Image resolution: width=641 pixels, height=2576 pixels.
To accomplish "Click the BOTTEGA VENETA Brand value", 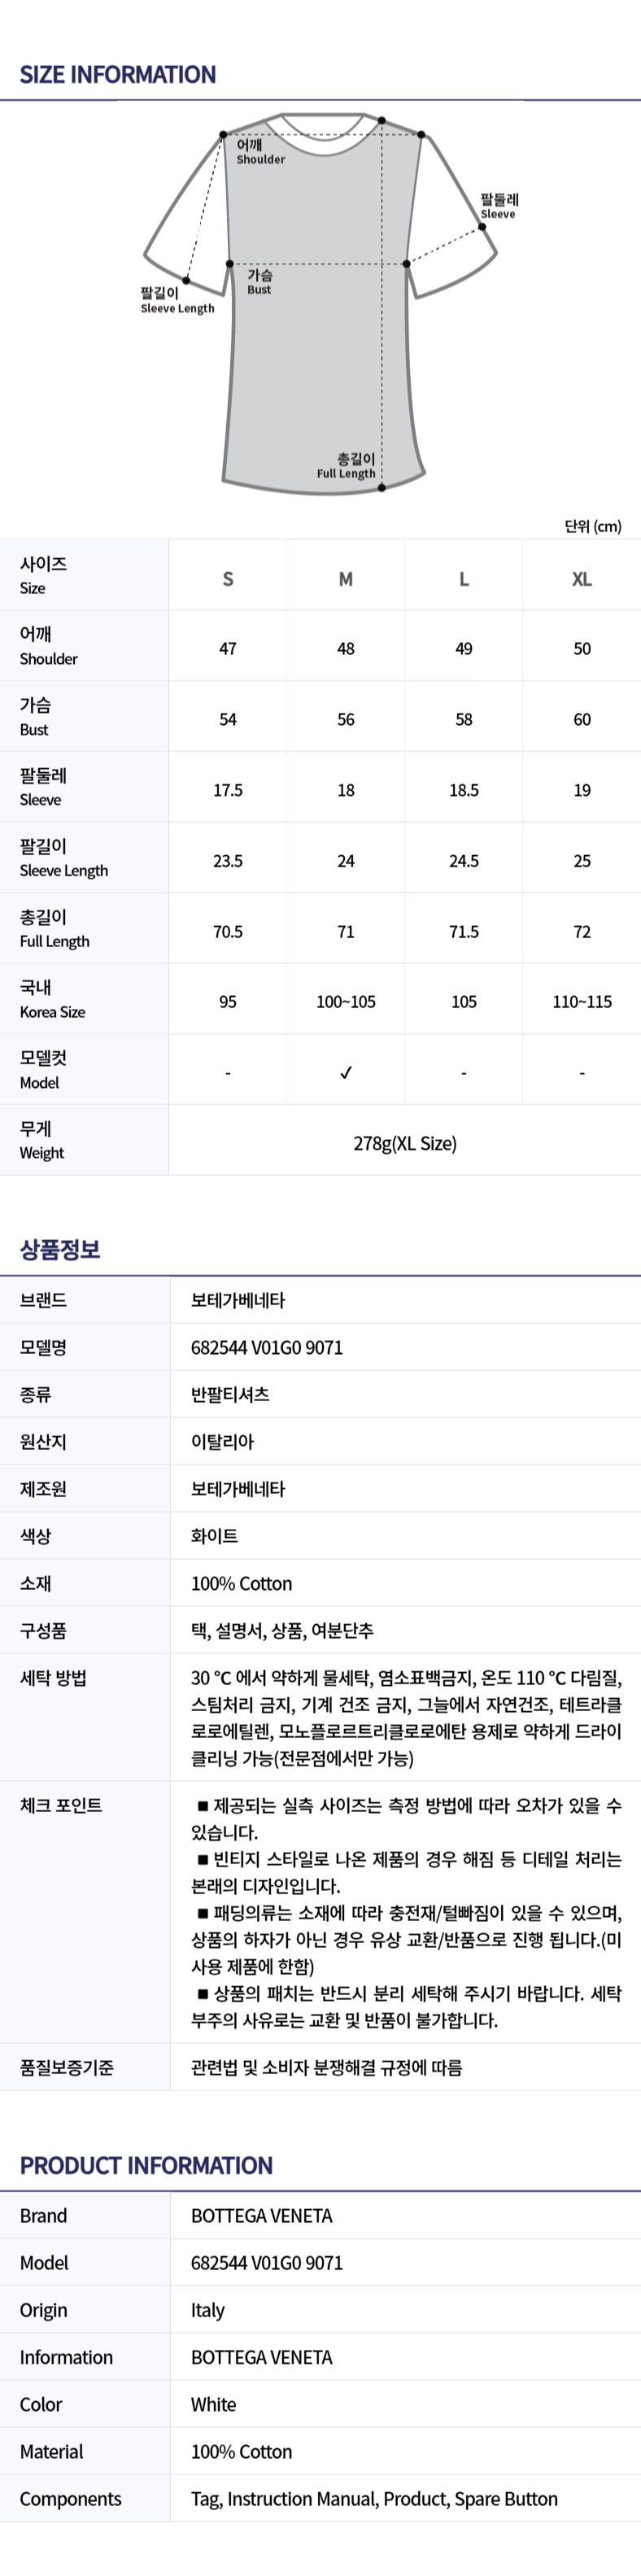I will tap(262, 2216).
